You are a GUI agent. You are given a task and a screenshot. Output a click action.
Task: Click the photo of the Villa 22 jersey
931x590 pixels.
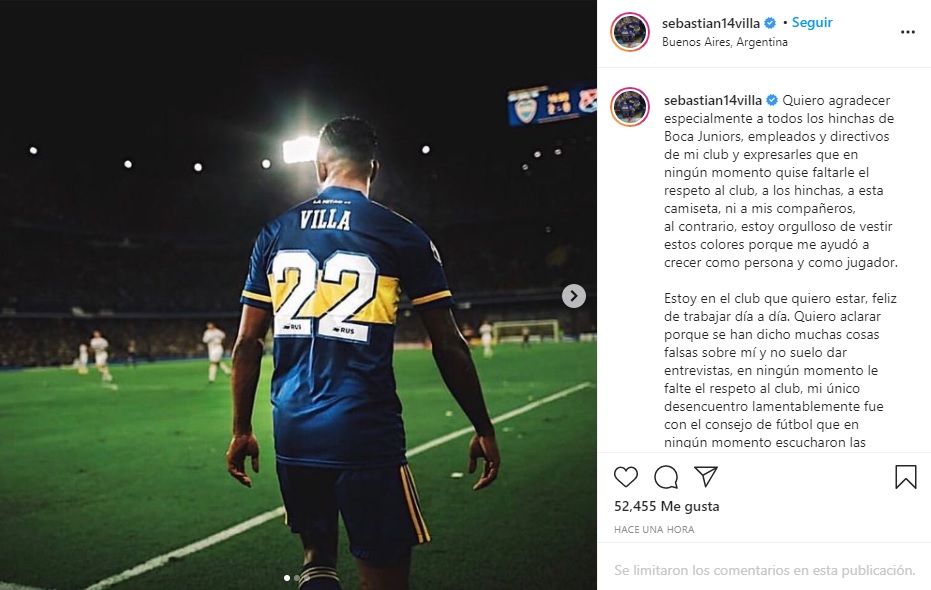point(298,295)
